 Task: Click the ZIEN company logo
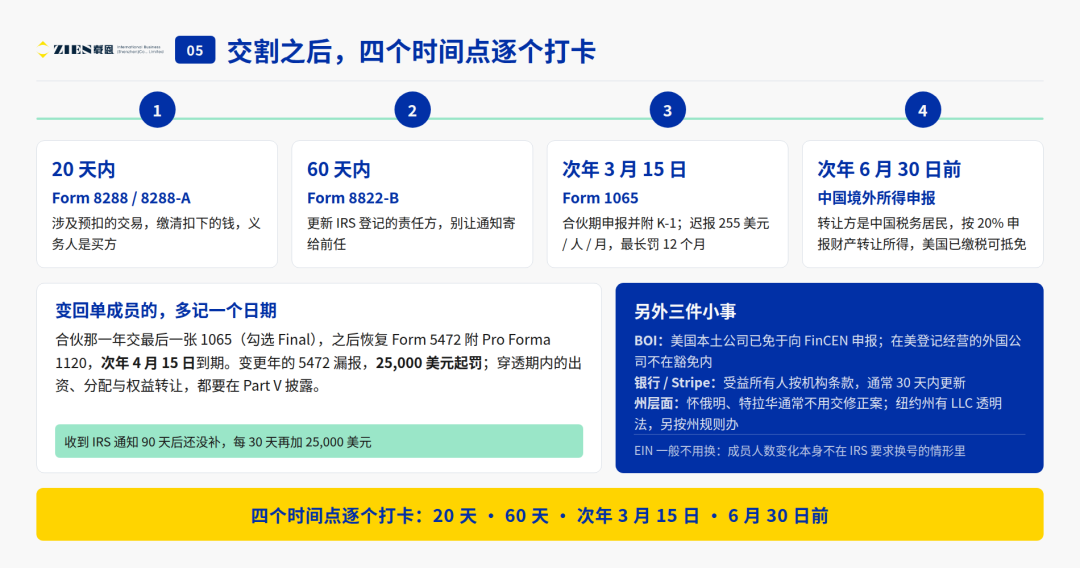click(101, 50)
